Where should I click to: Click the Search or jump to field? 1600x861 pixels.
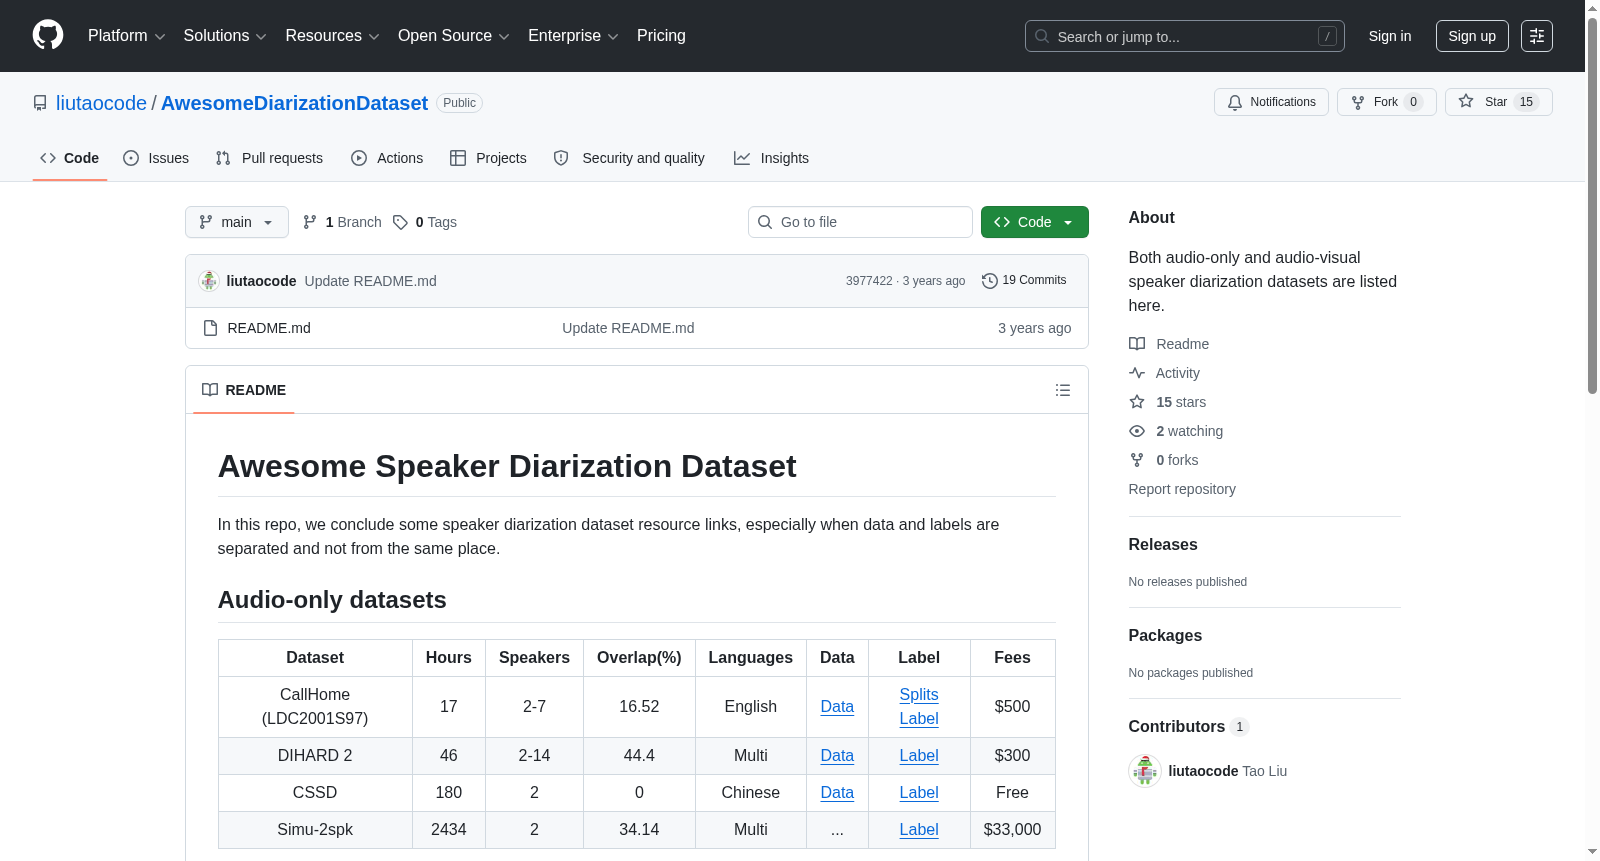(x=1185, y=36)
